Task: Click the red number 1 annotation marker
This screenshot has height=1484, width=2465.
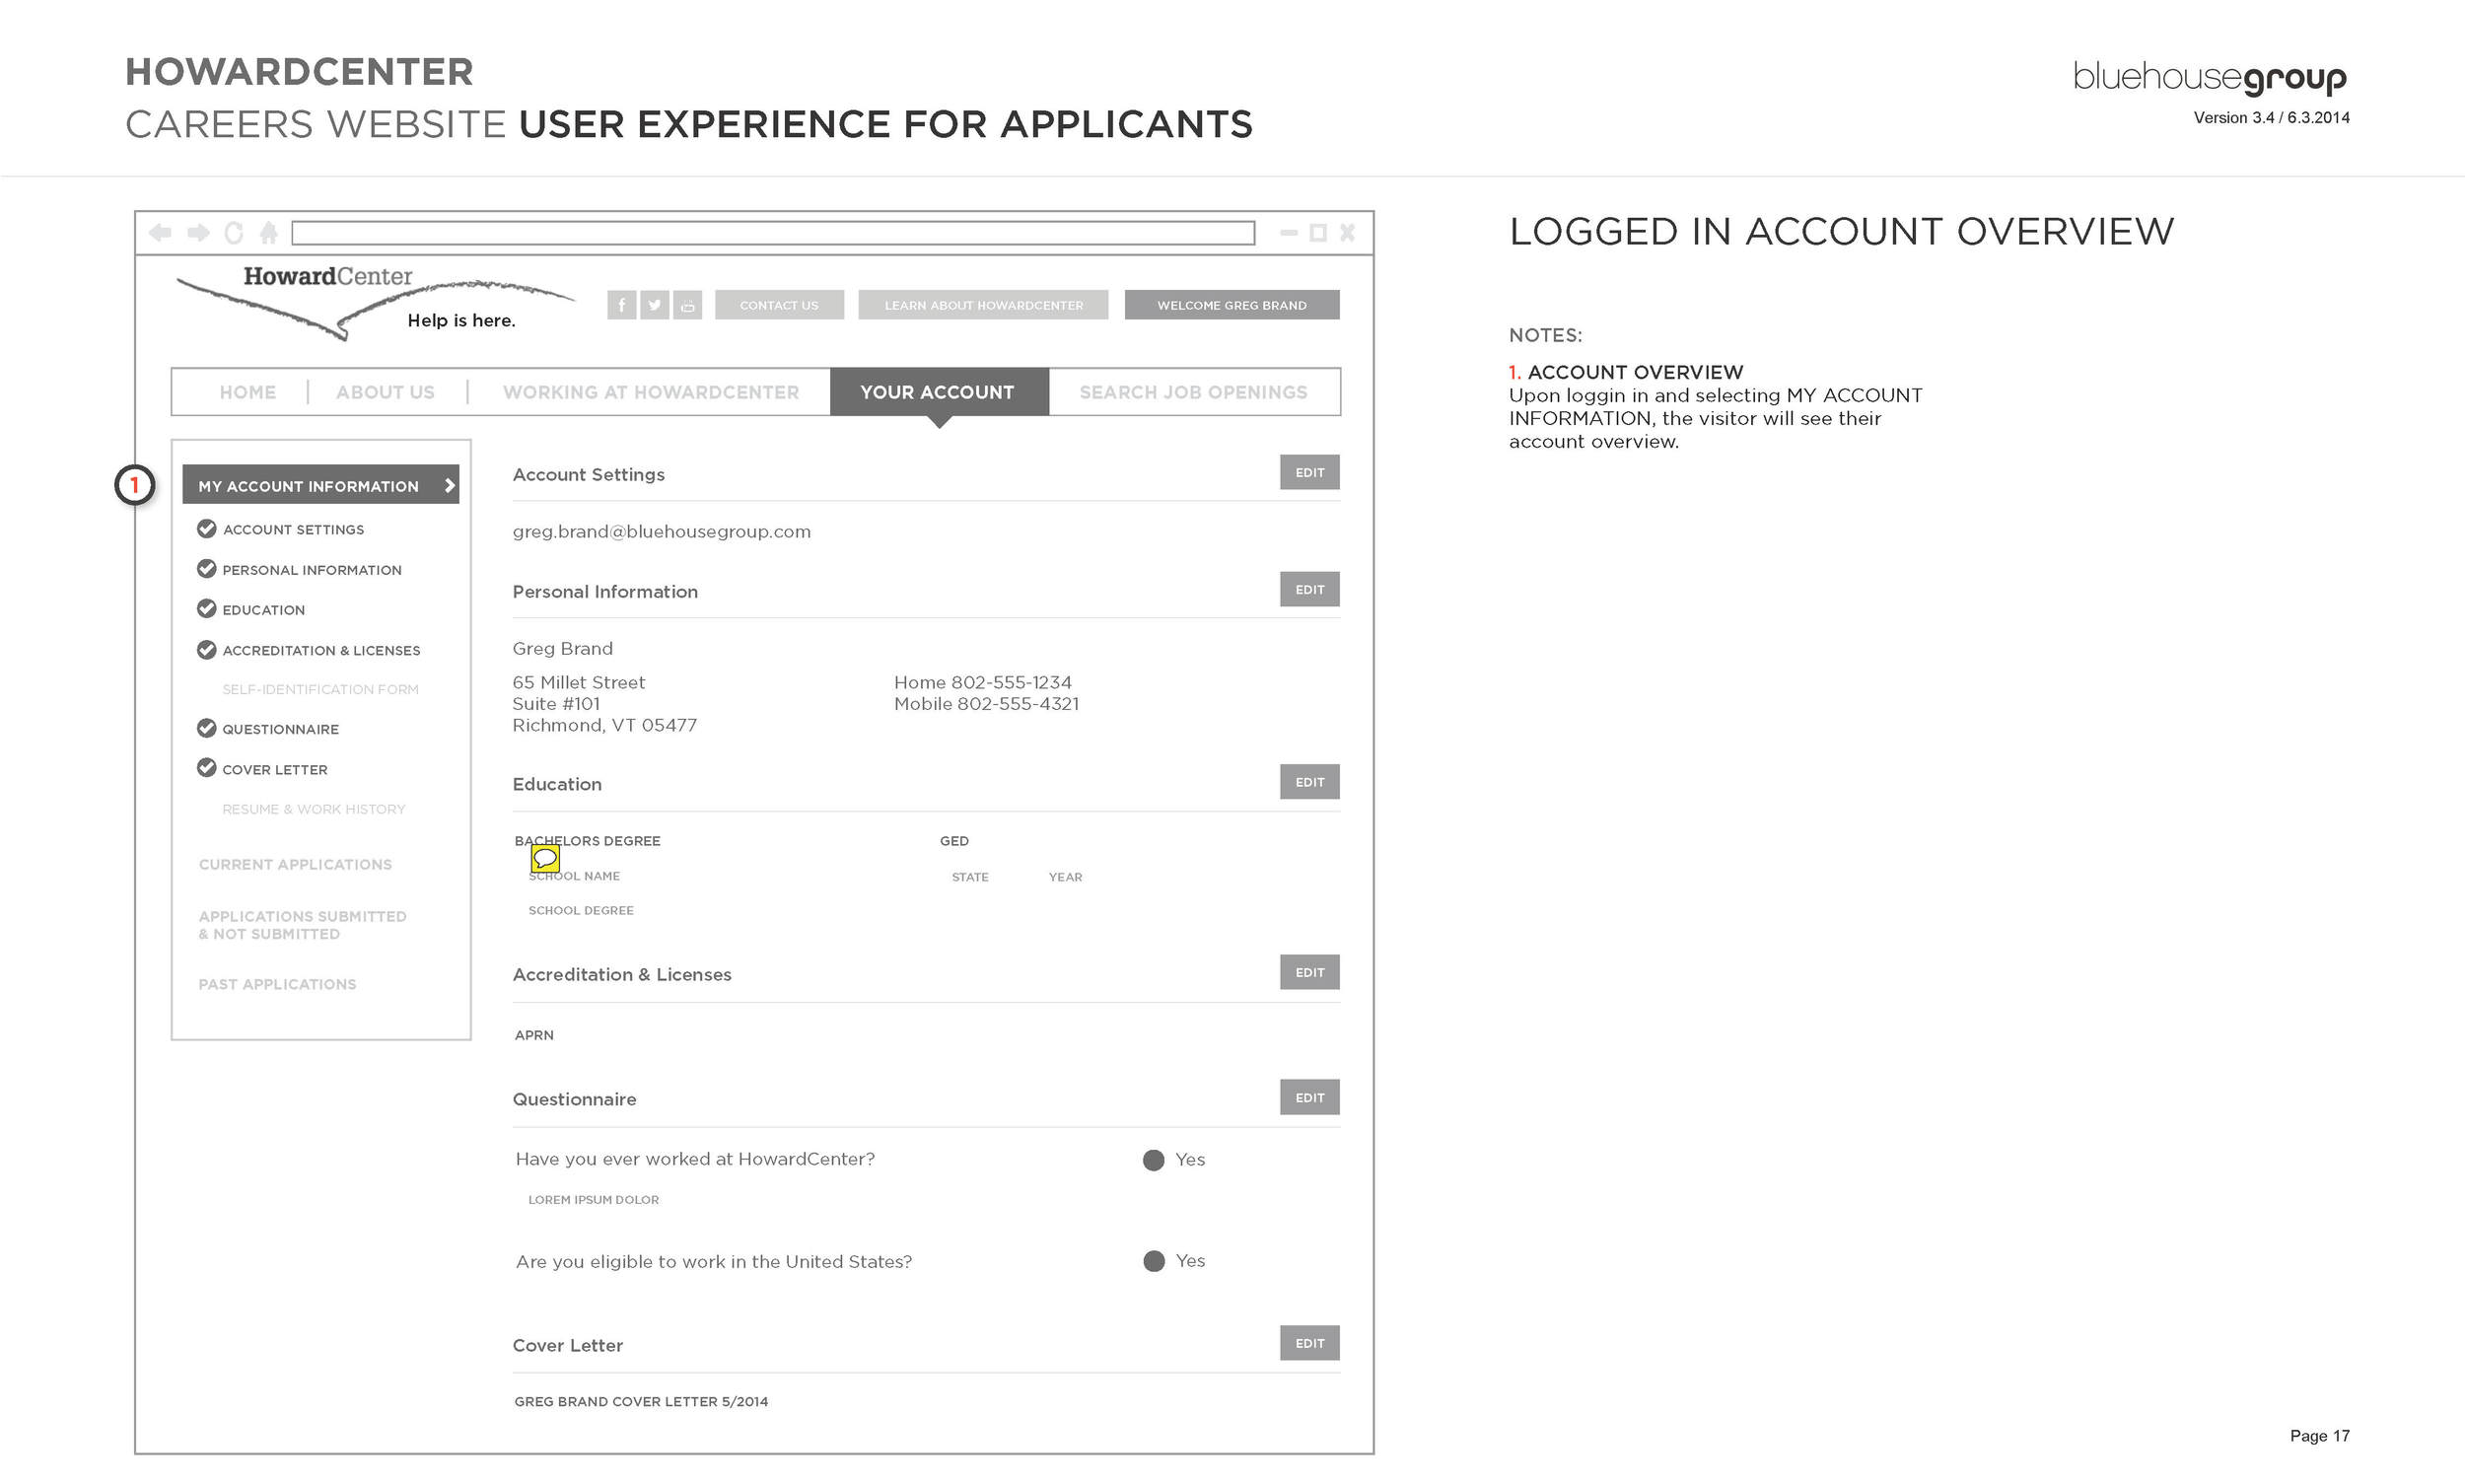Action: click(135, 485)
